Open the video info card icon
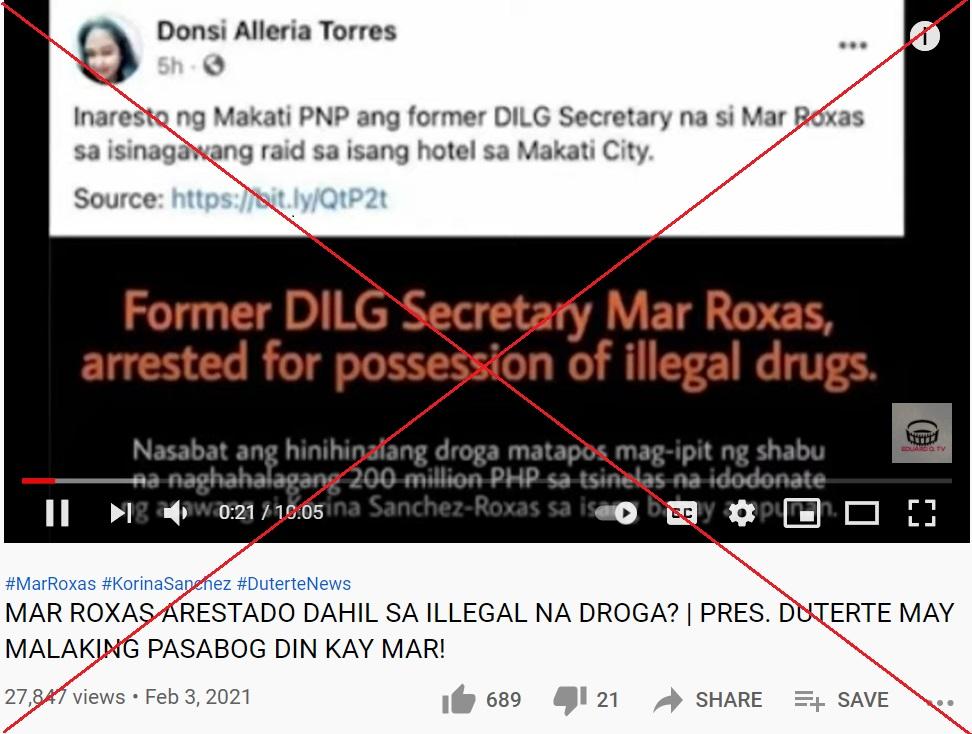This screenshot has height=734, width=972. click(924, 37)
